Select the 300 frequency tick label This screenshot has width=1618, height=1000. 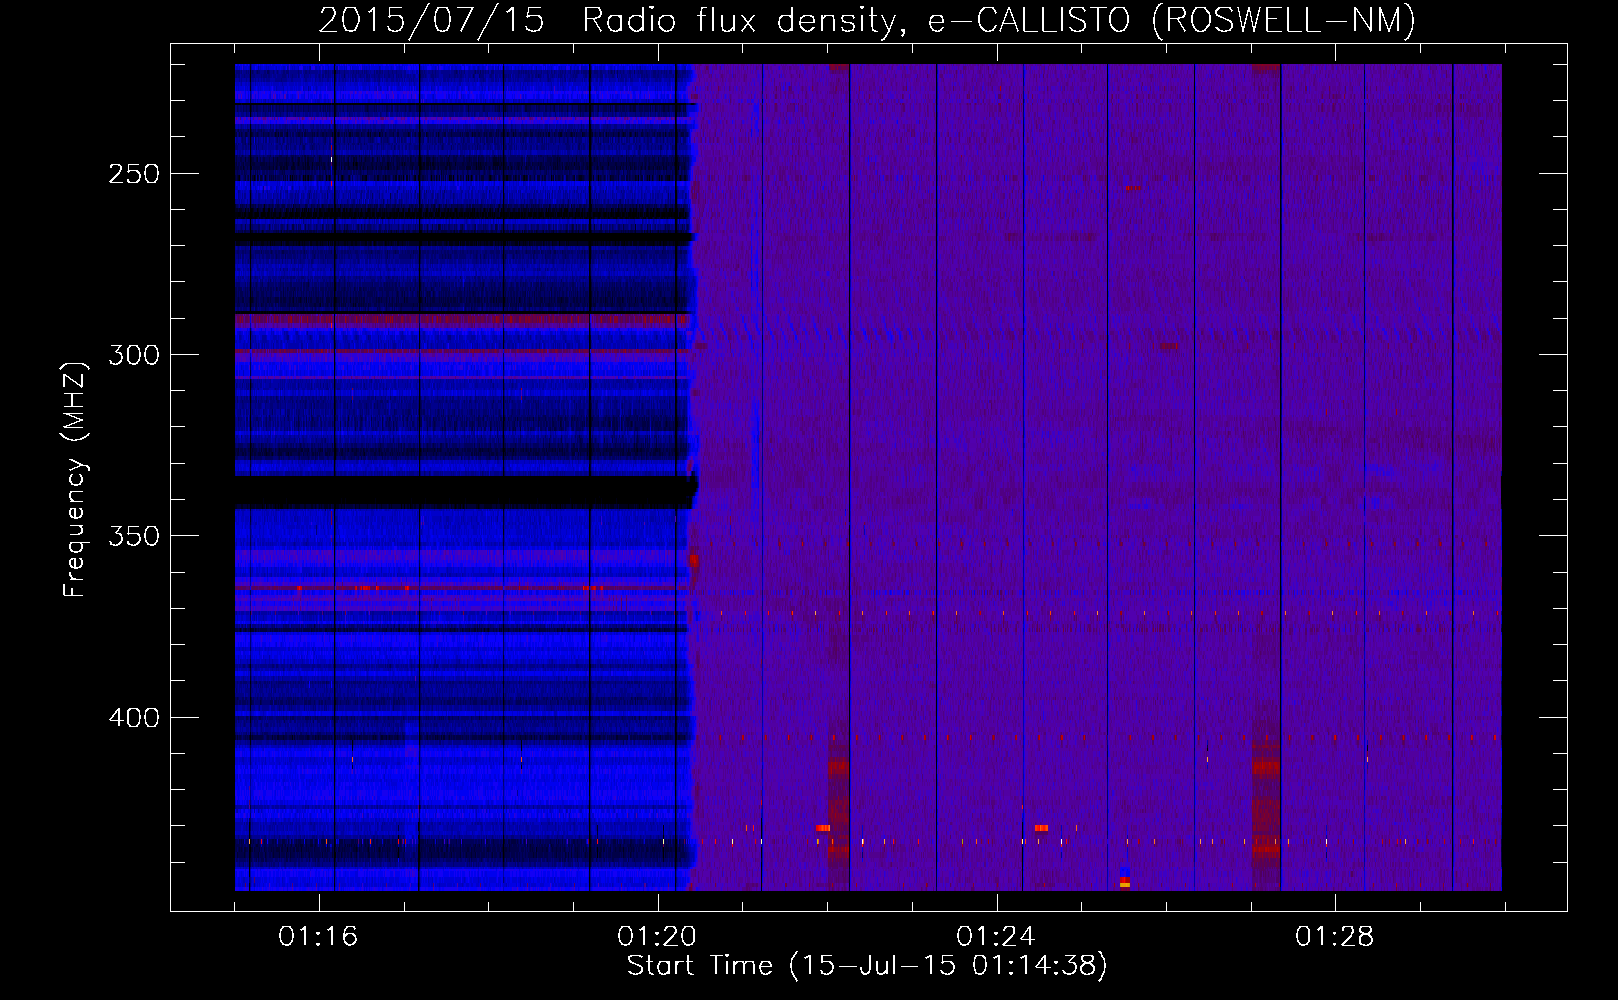tap(134, 355)
